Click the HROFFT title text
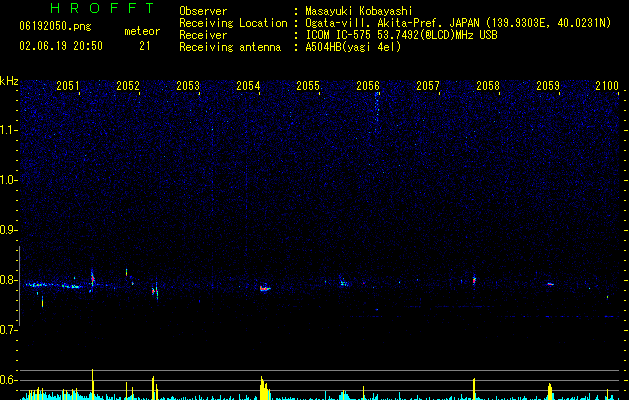Image resolution: width=629 pixels, height=400 pixels. tap(103, 8)
